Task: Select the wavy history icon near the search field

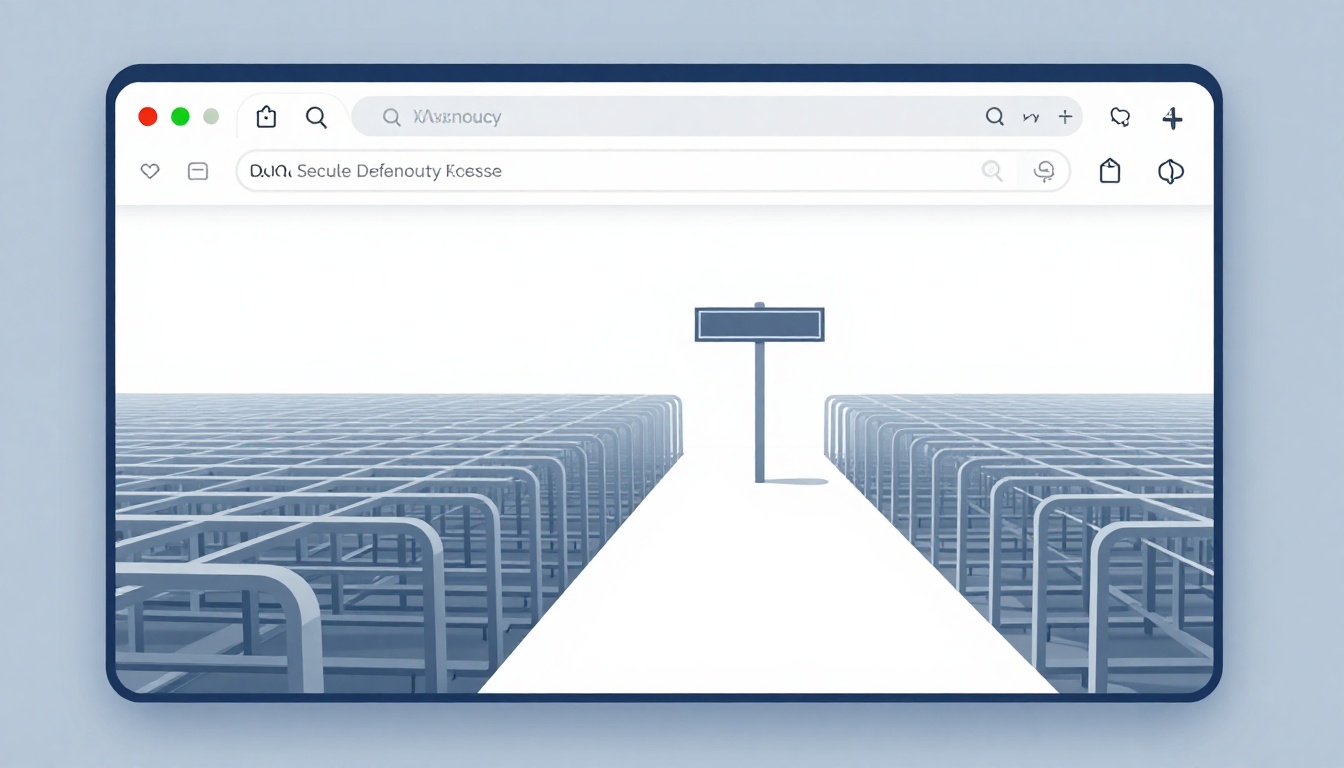Action: [1031, 117]
